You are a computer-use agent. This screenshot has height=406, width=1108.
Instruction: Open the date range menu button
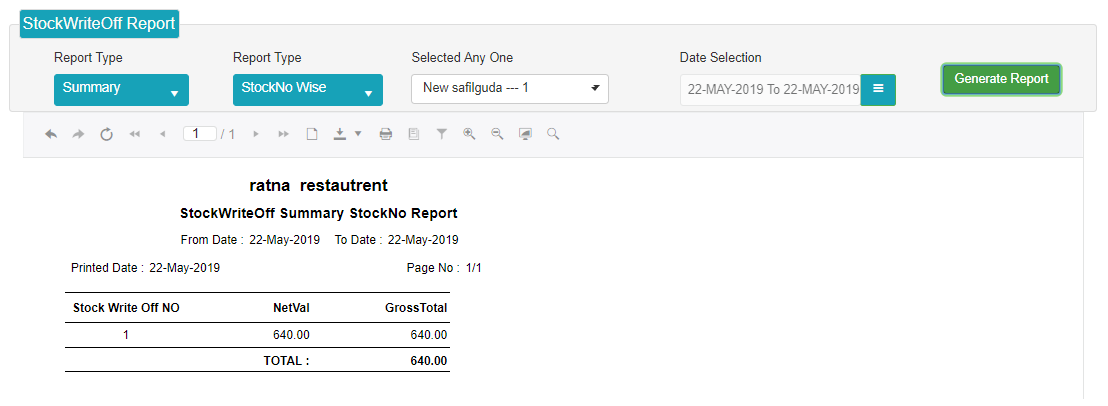(878, 90)
